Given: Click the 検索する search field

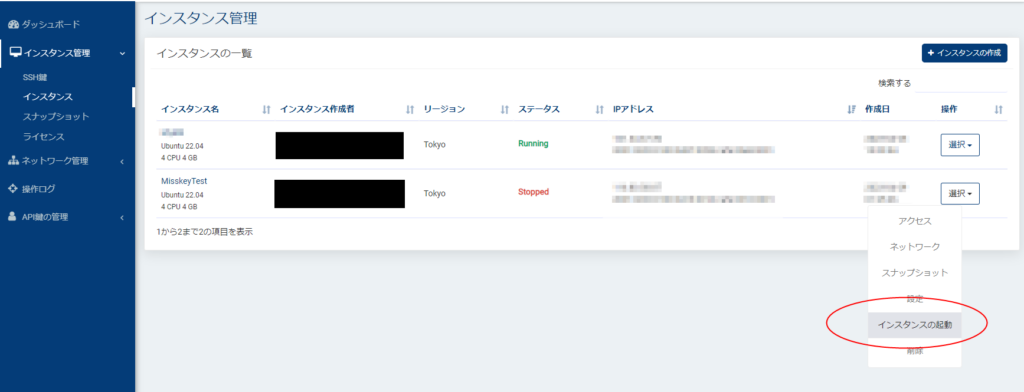Looking at the screenshot, I should [961, 83].
